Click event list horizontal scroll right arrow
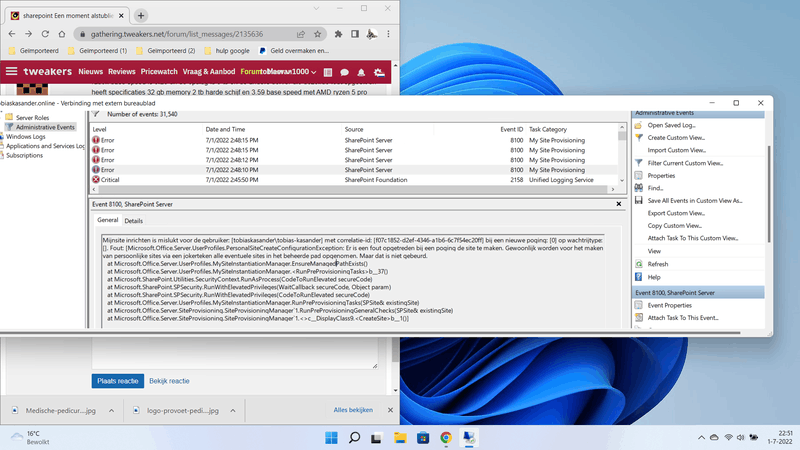Screen dimensions: 800x450 pyautogui.click(x=613, y=189)
